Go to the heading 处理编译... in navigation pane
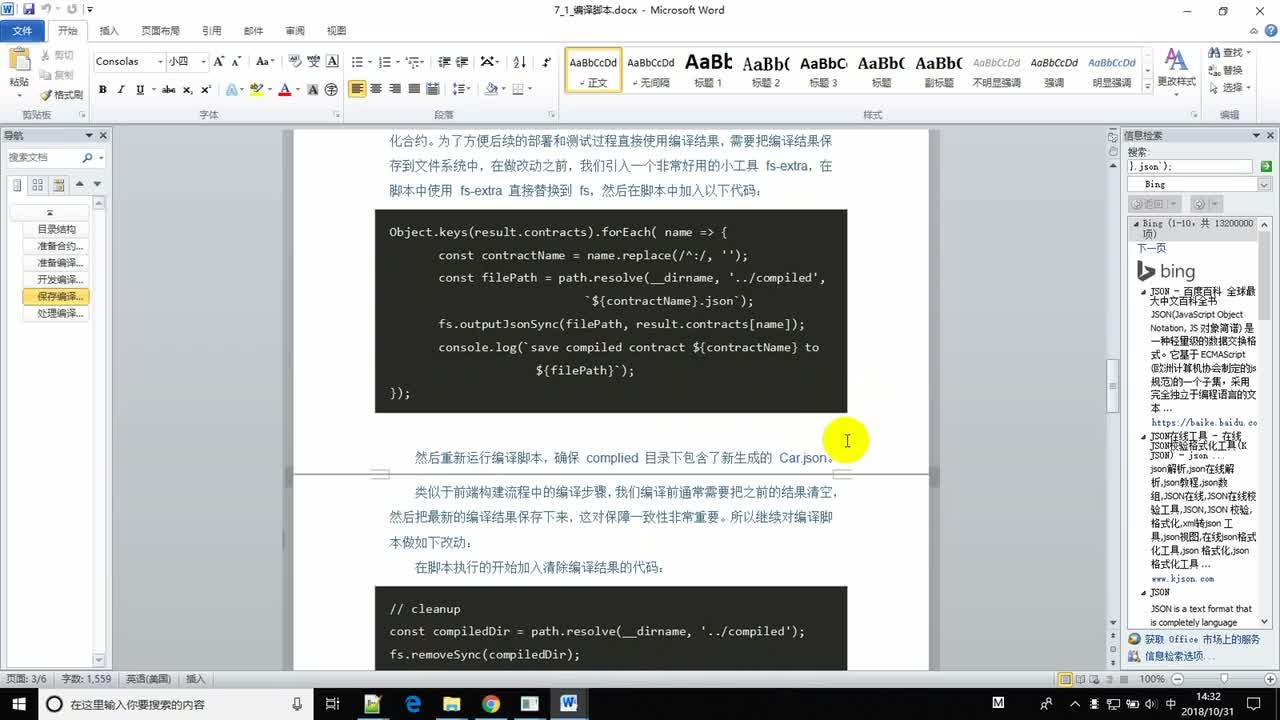The height and width of the screenshot is (720, 1280). (56, 313)
